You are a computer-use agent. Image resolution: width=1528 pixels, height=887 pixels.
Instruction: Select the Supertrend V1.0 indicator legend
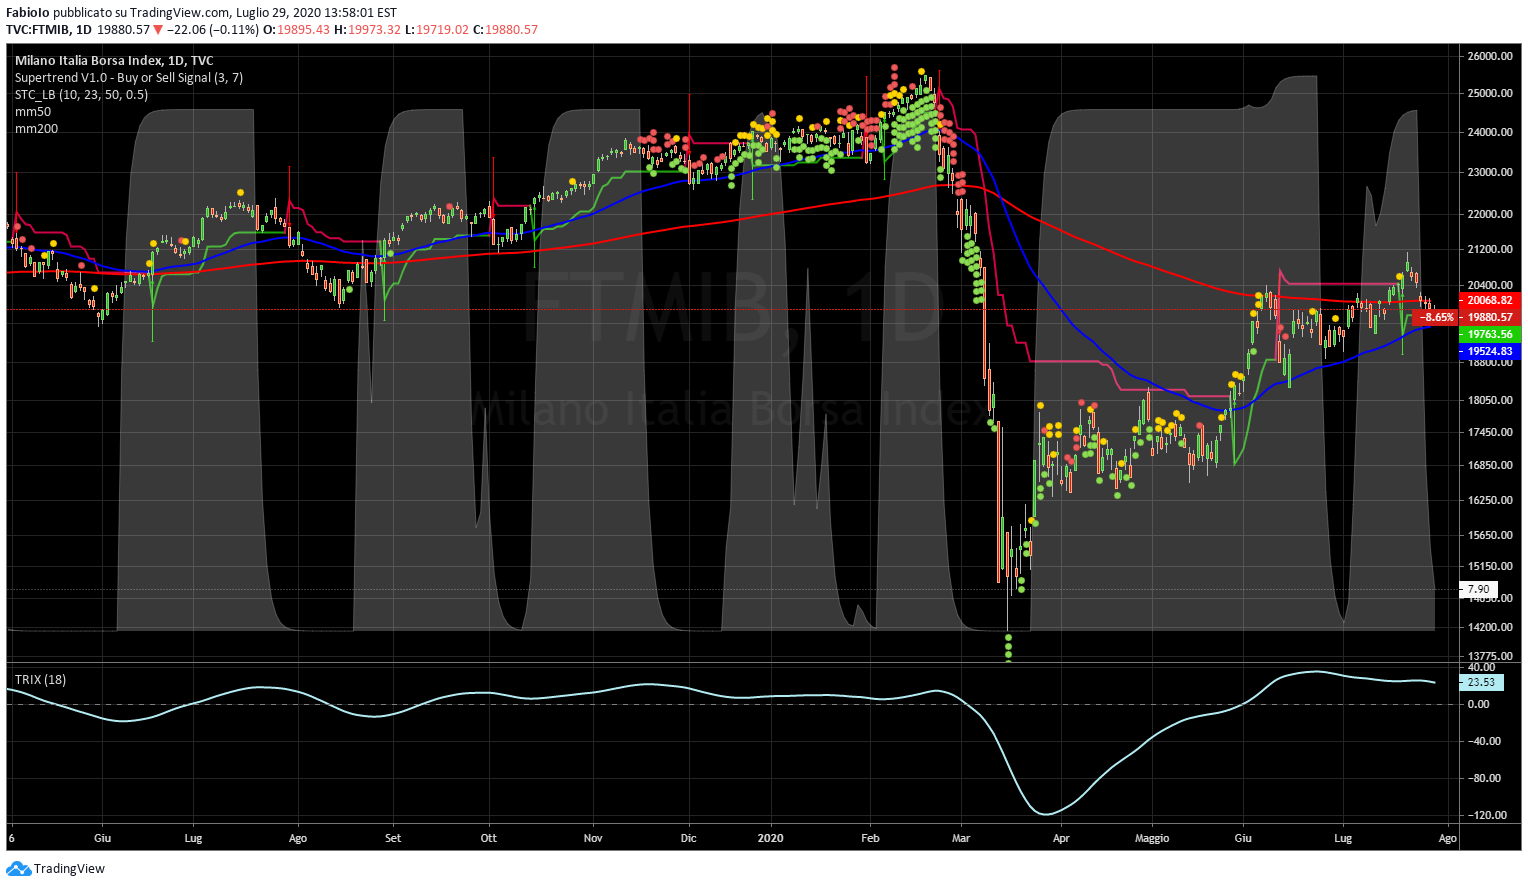(x=129, y=78)
